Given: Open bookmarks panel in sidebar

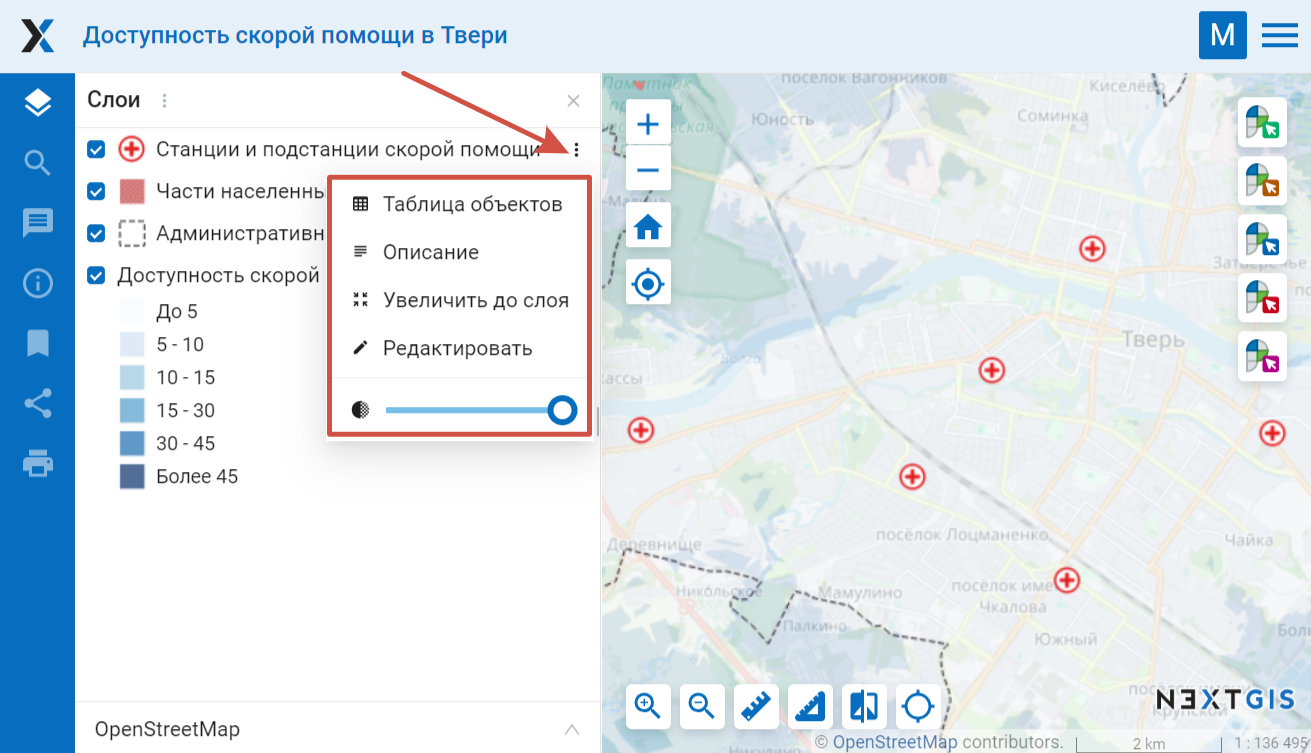Looking at the screenshot, I should click(37, 344).
